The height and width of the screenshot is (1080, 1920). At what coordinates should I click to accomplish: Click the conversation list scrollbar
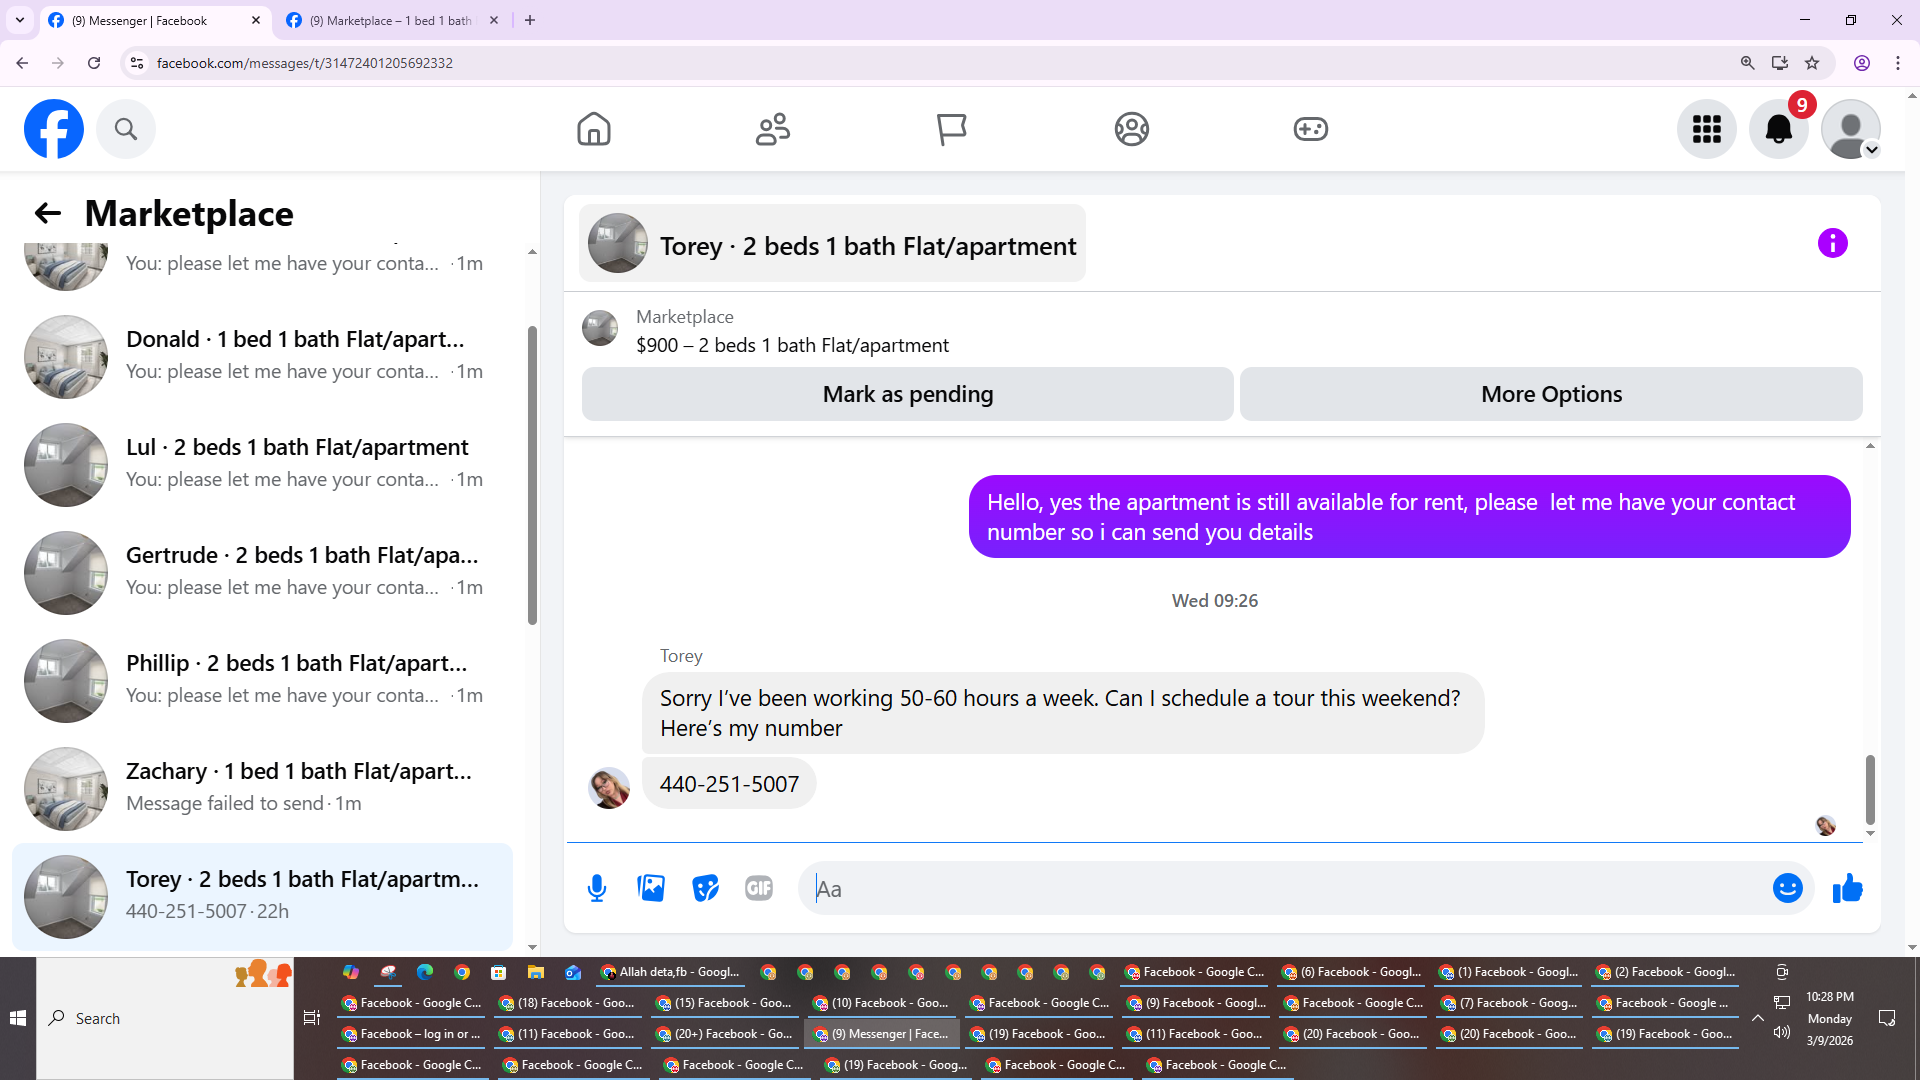click(x=532, y=475)
